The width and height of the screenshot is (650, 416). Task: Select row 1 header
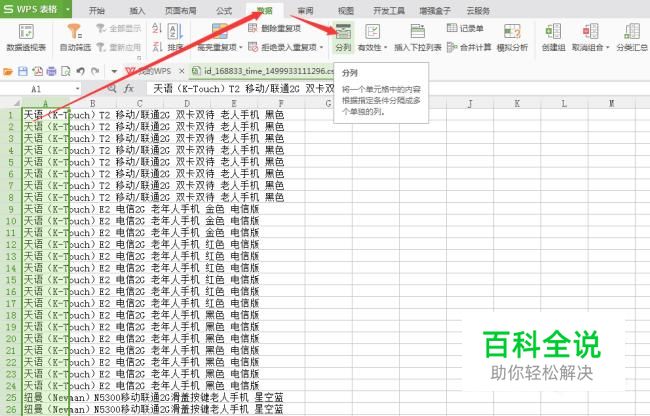pyautogui.click(x=10, y=115)
